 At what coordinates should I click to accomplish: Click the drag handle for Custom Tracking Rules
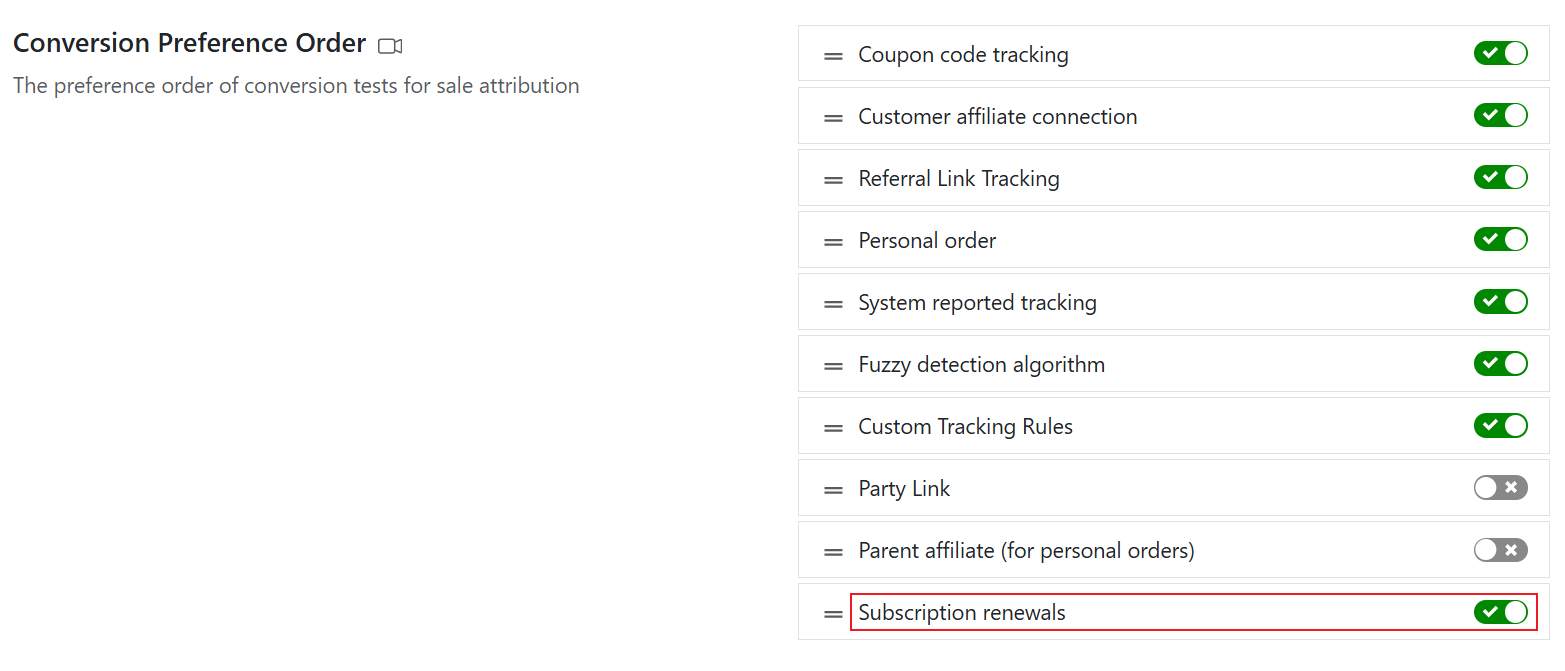[833, 428]
